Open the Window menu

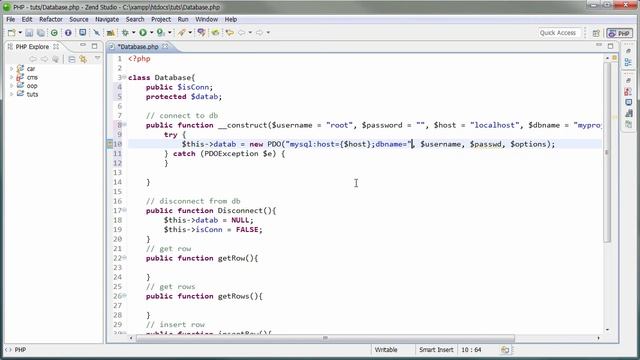point(207,19)
